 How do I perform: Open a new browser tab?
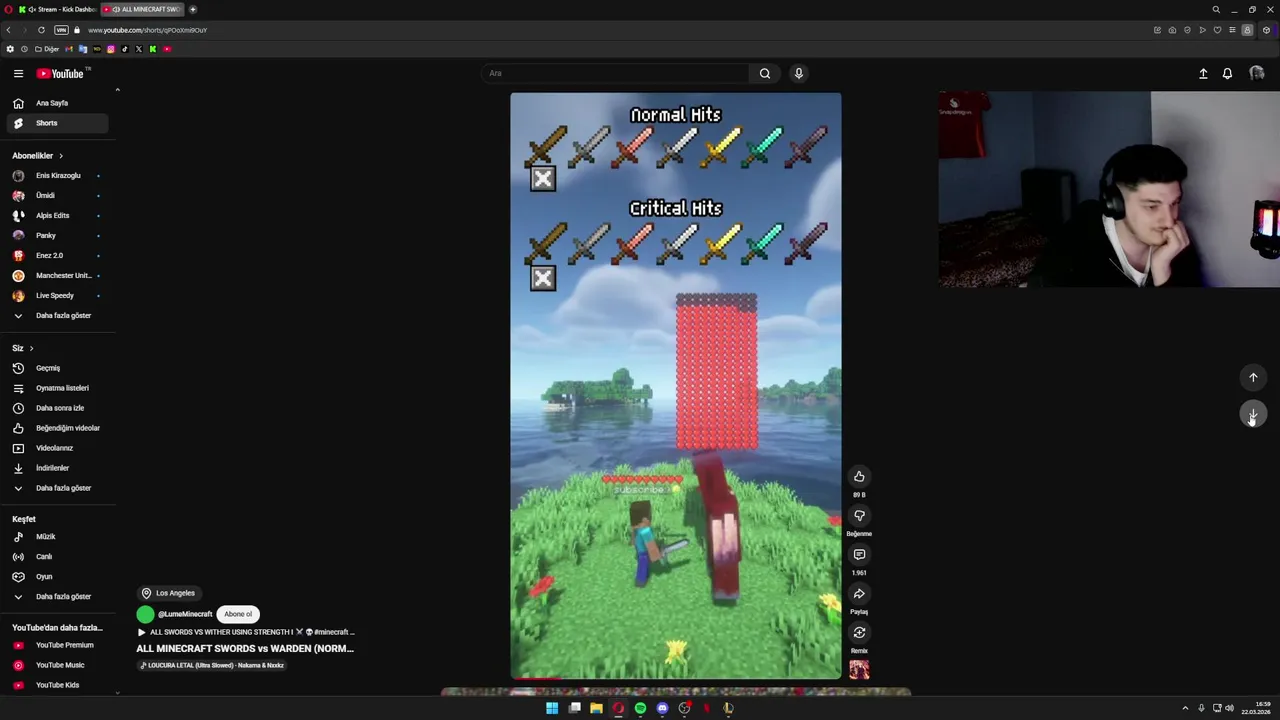click(x=193, y=9)
